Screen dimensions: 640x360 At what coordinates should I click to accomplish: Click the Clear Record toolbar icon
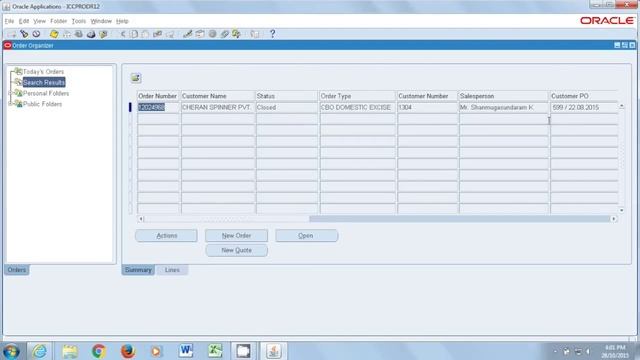tap(158, 34)
